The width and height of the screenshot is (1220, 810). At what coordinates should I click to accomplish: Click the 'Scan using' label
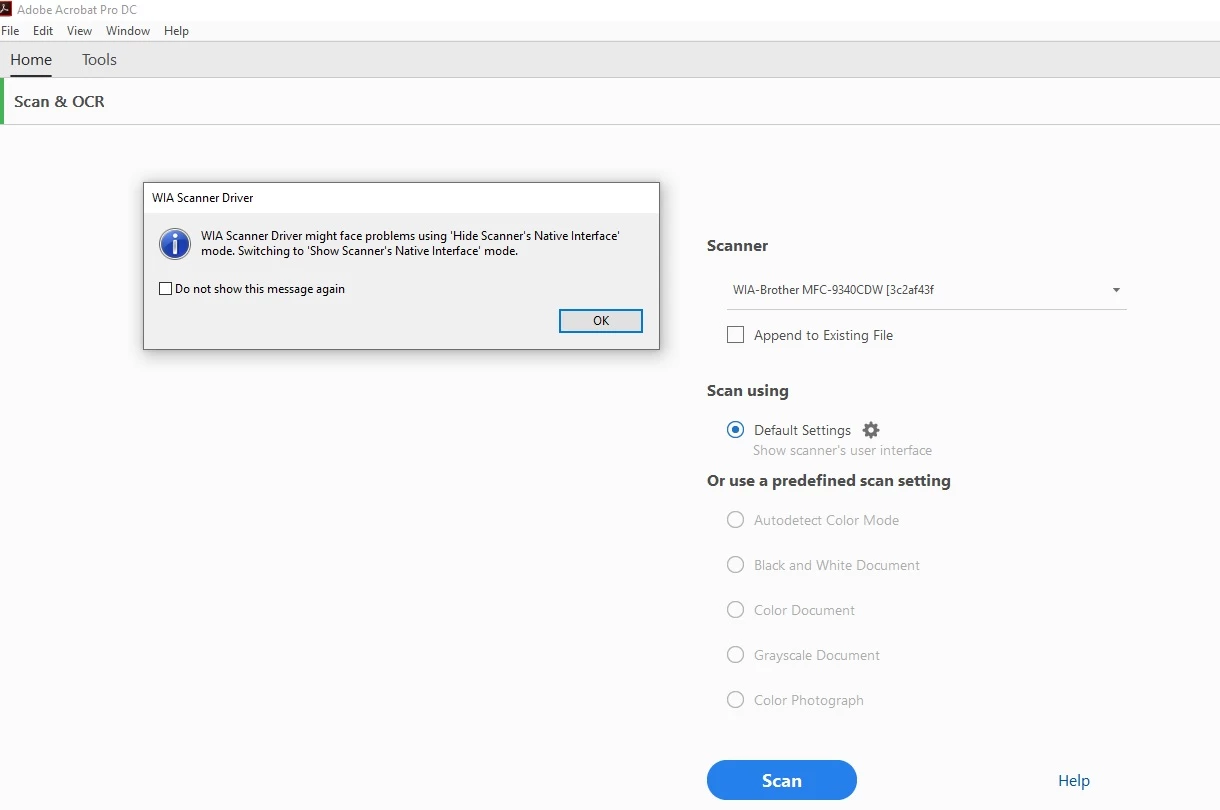pyautogui.click(x=748, y=391)
